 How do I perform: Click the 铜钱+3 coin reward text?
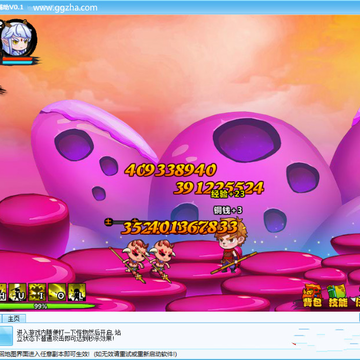pyautogui.click(x=228, y=210)
